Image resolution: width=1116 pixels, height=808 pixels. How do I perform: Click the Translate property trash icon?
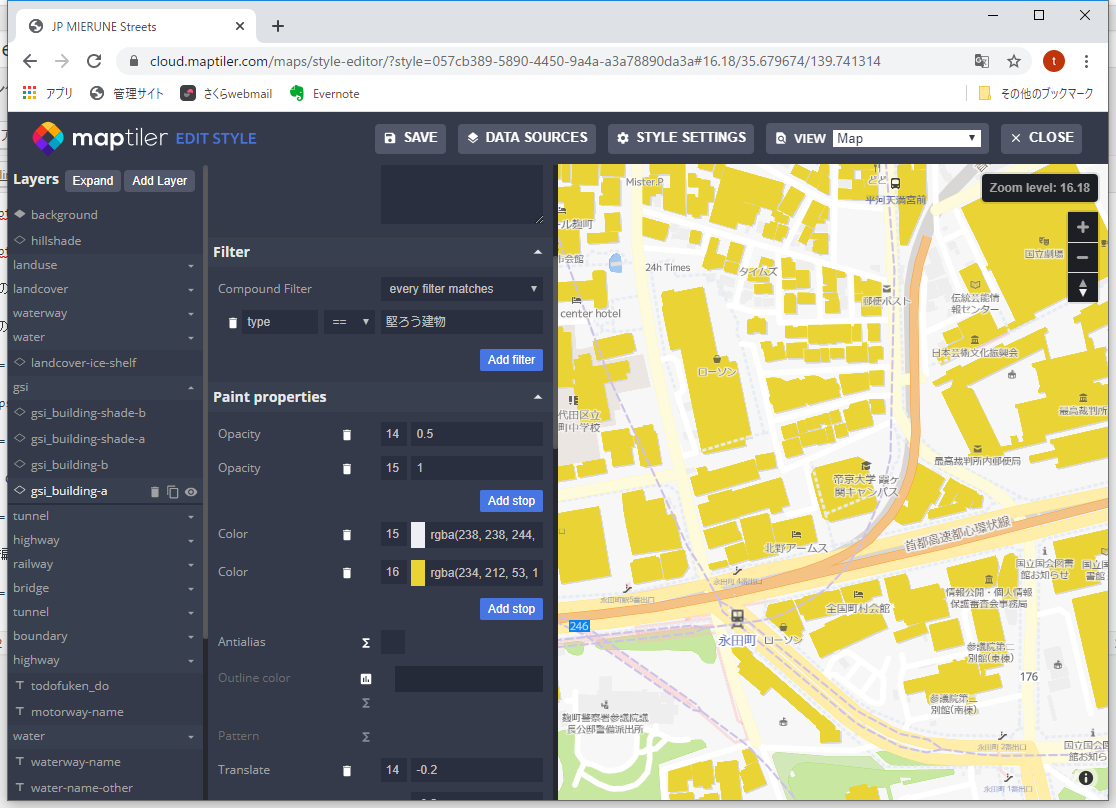[x=347, y=770]
